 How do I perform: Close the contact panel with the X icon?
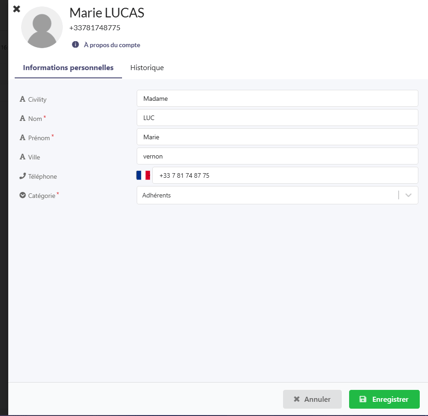tap(16, 9)
